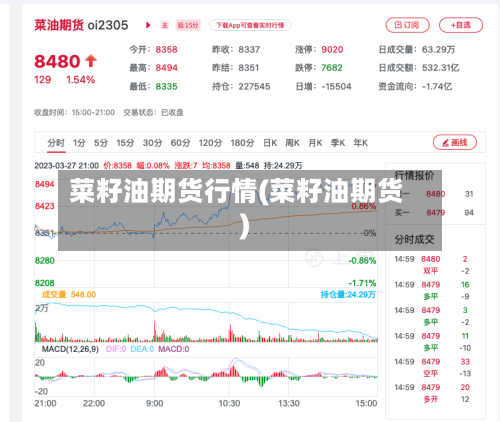Add to watchlist with +自选 button
500x422 pixels.
461,25
